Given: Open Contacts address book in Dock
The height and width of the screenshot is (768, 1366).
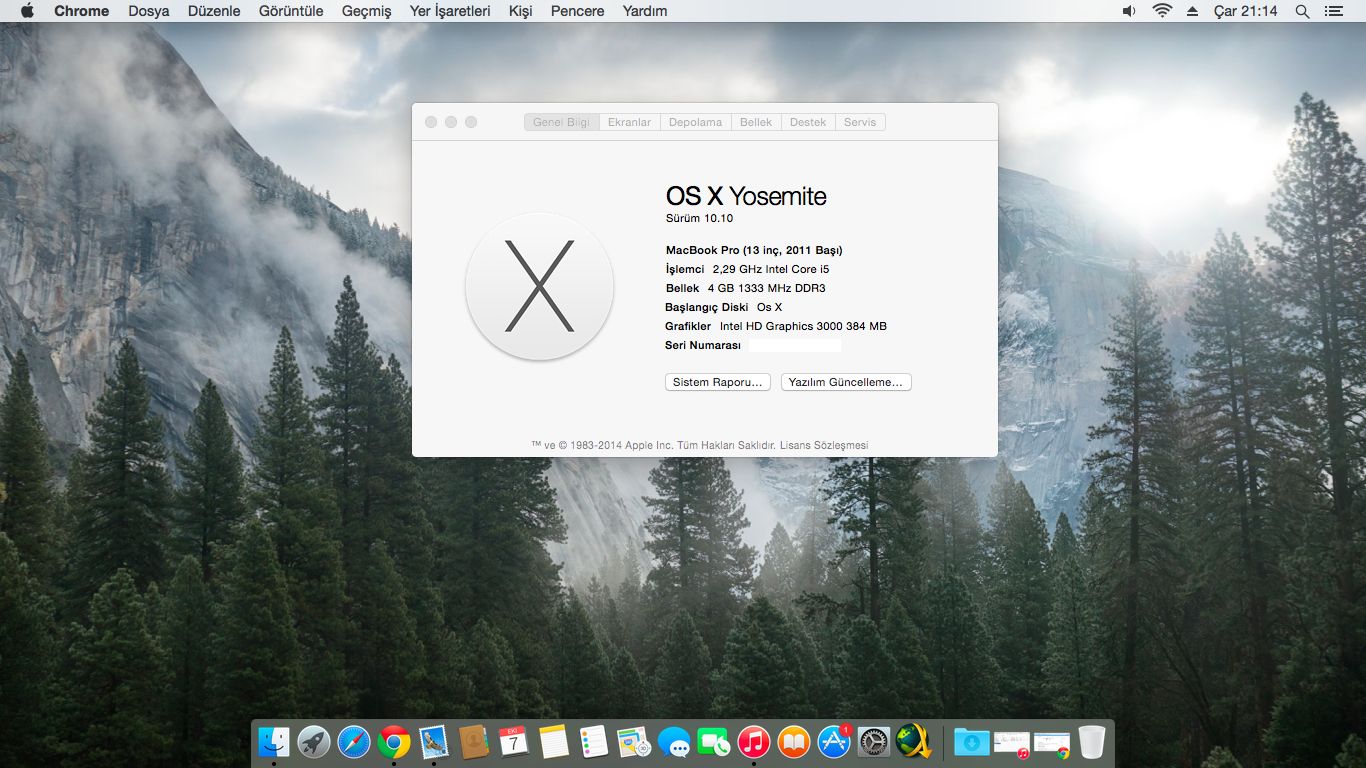Looking at the screenshot, I should [473, 742].
